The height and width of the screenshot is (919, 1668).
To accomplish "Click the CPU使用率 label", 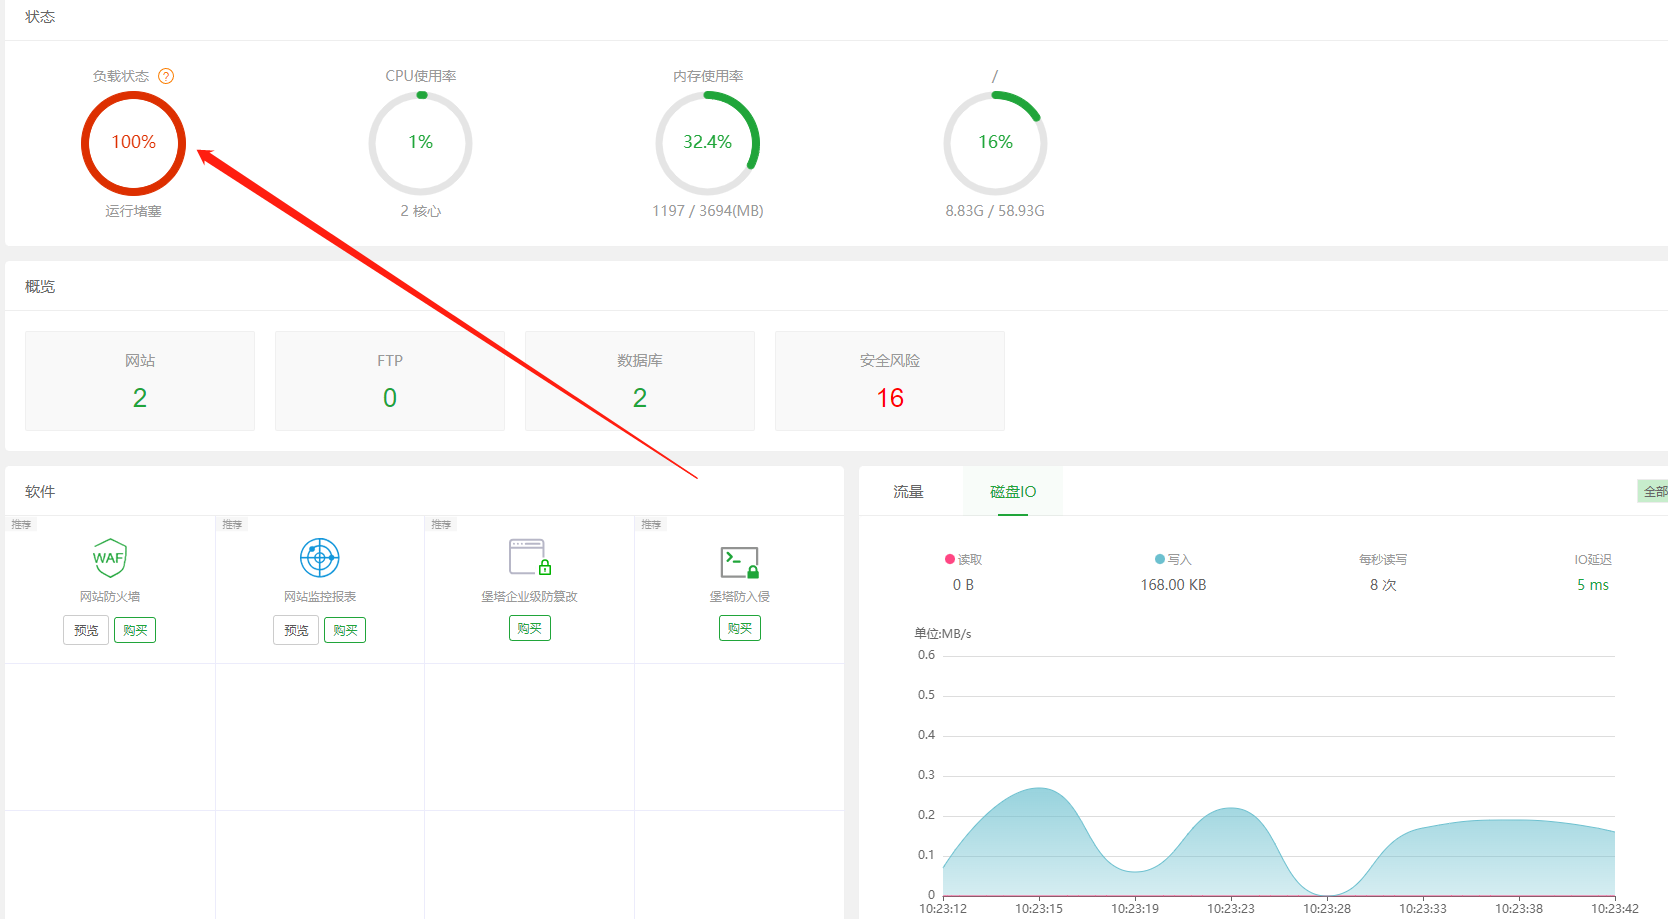I will coord(421,76).
